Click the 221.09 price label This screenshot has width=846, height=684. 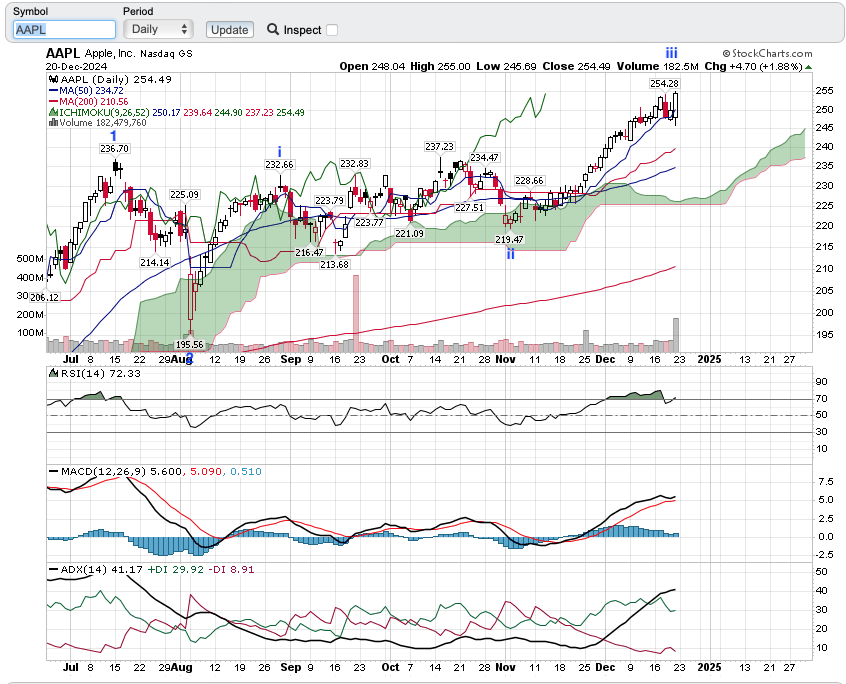[410, 234]
